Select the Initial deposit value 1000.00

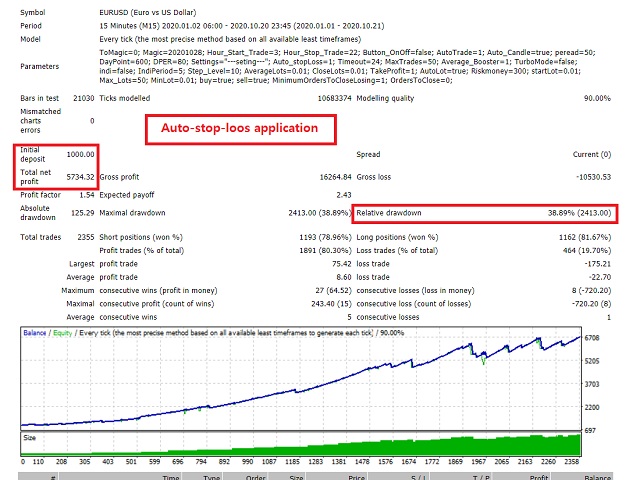click(x=79, y=155)
